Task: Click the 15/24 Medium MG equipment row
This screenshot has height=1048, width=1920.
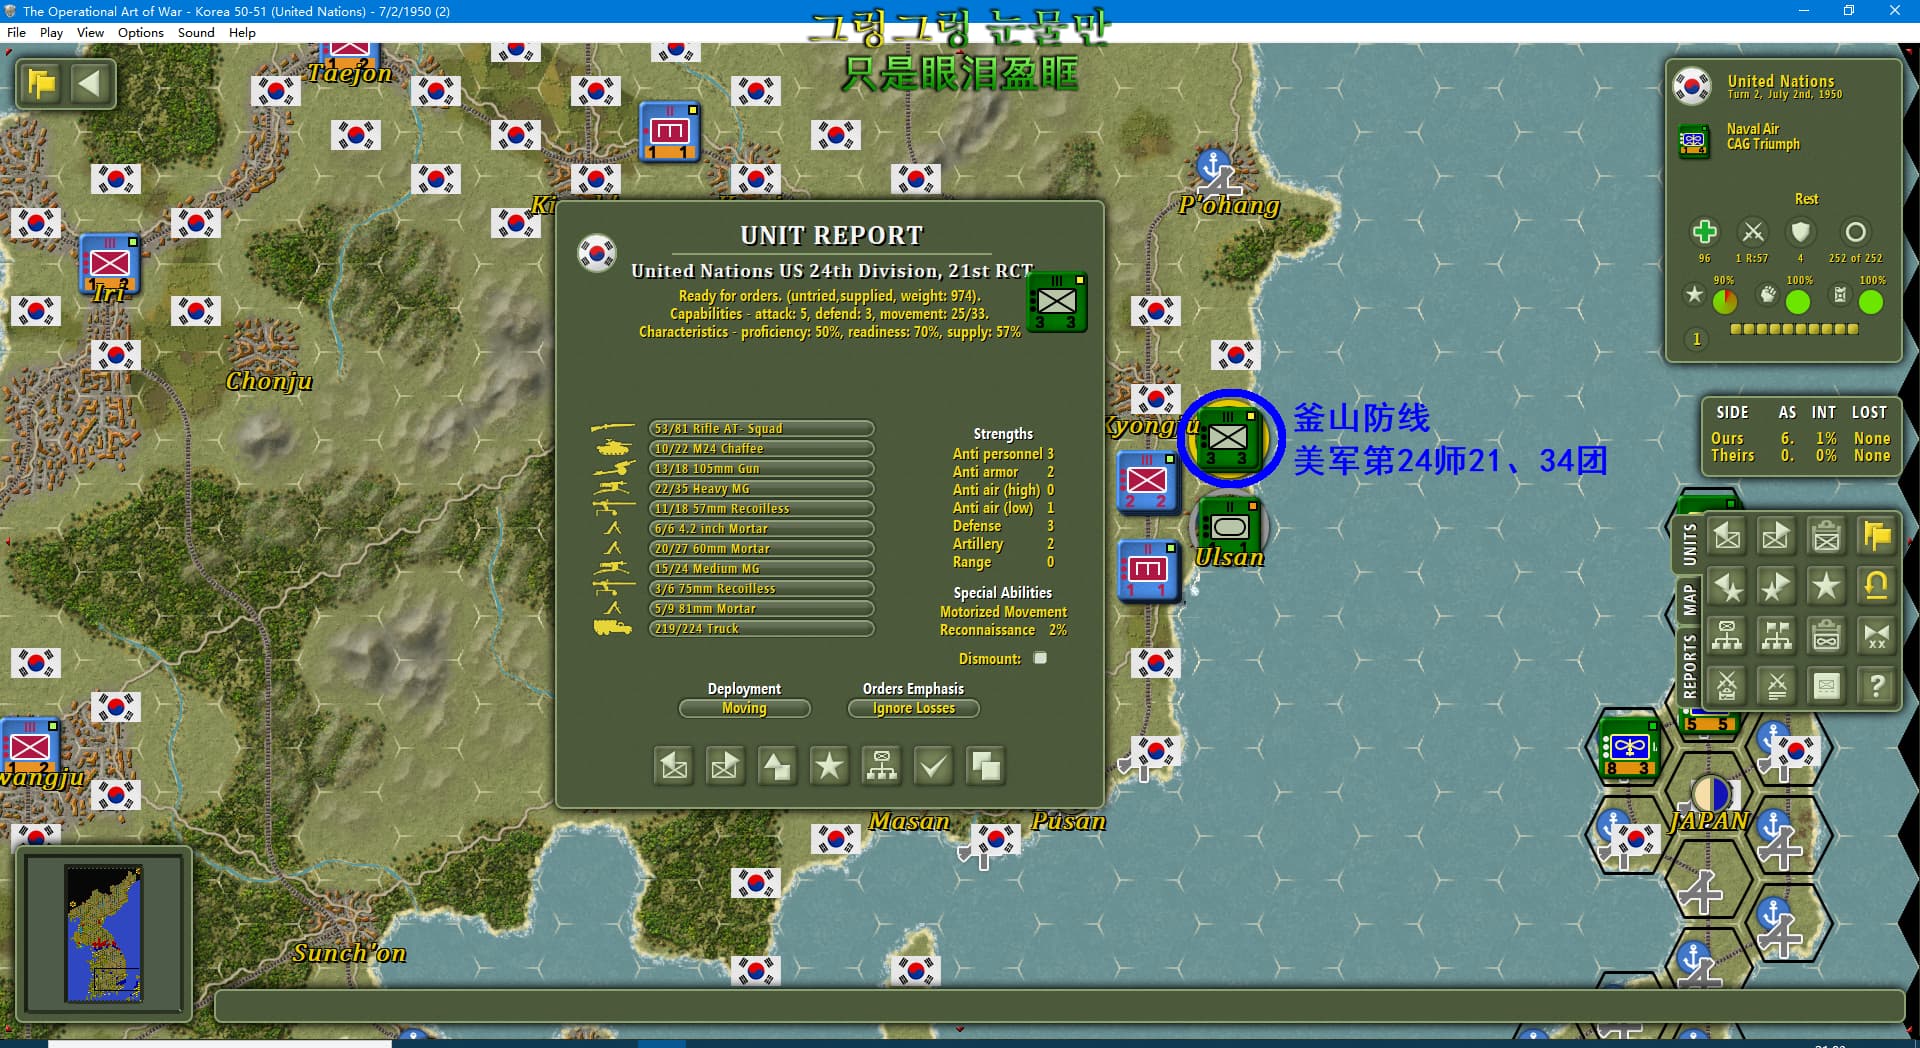Action: click(x=761, y=568)
